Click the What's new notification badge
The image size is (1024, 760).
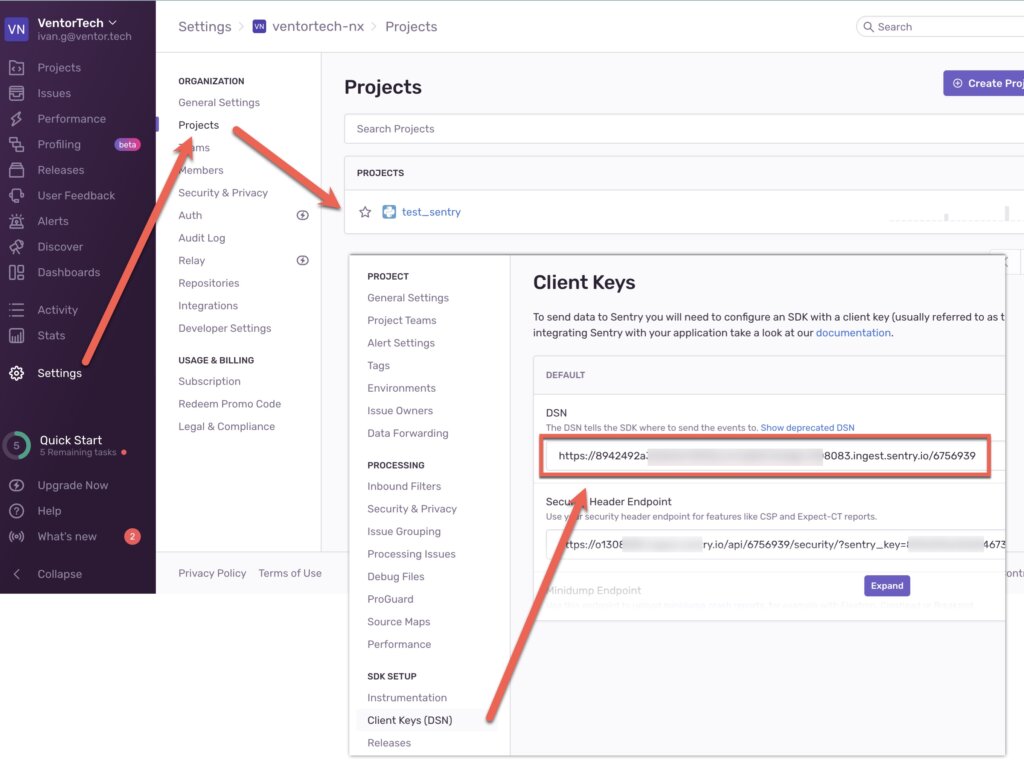pos(132,536)
